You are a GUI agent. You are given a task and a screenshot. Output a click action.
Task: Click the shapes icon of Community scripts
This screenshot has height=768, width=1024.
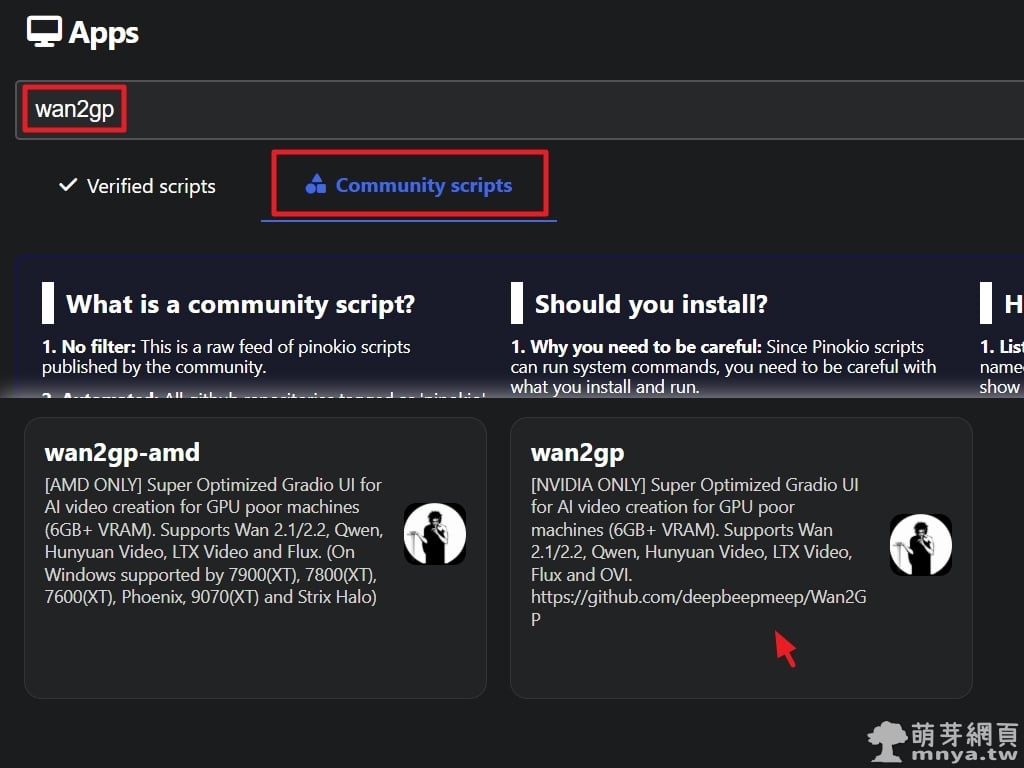click(x=316, y=185)
